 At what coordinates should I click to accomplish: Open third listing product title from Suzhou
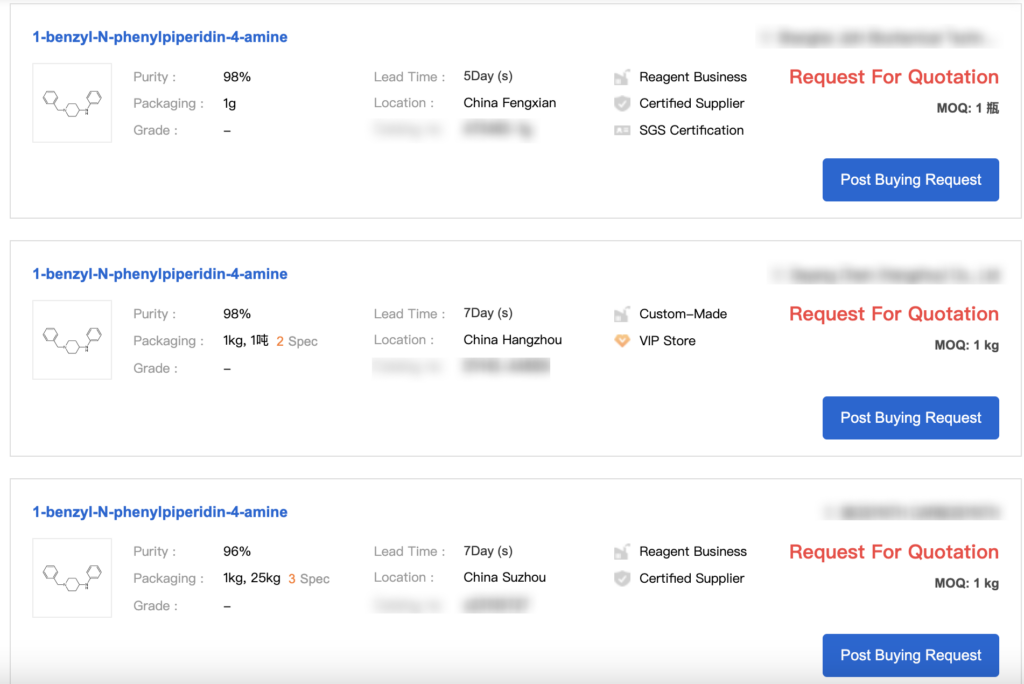(x=160, y=512)
